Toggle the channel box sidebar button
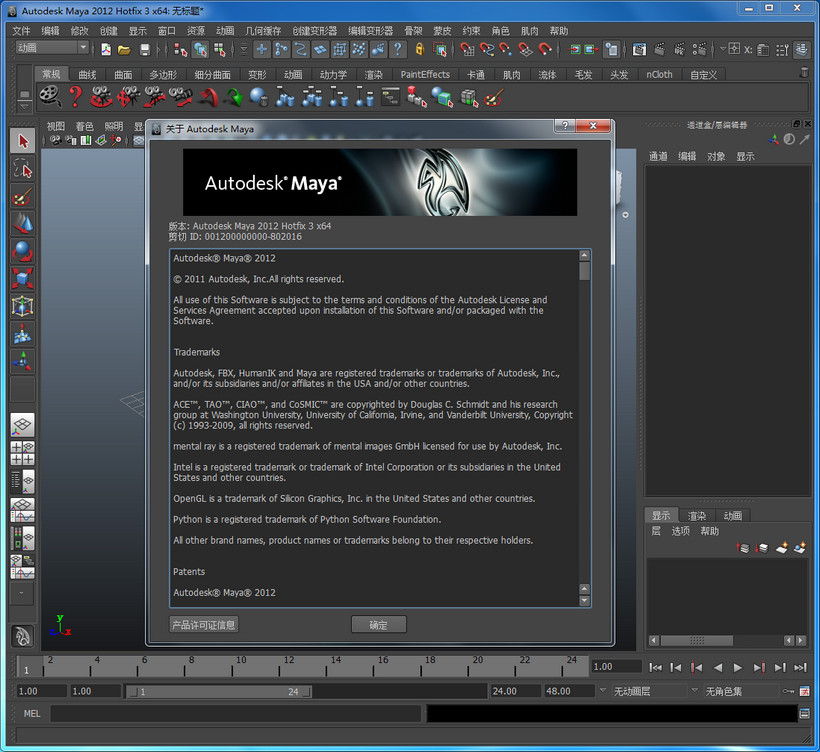 tap(801, 50)
